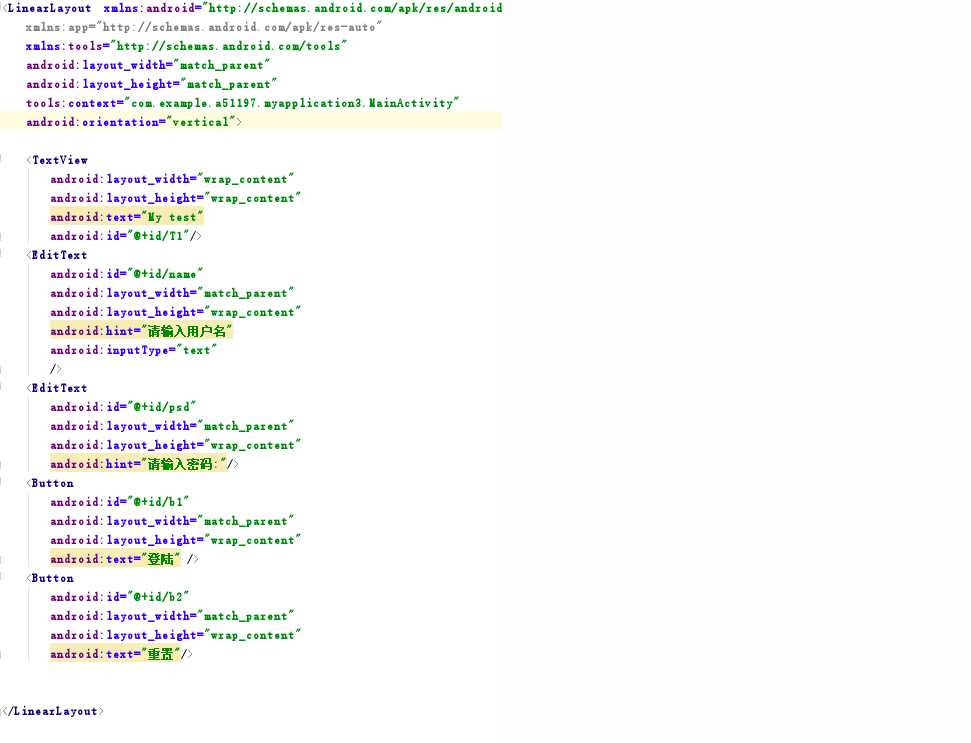
Task: Click the android:id="@+id/b2" line
Action: 120,597
